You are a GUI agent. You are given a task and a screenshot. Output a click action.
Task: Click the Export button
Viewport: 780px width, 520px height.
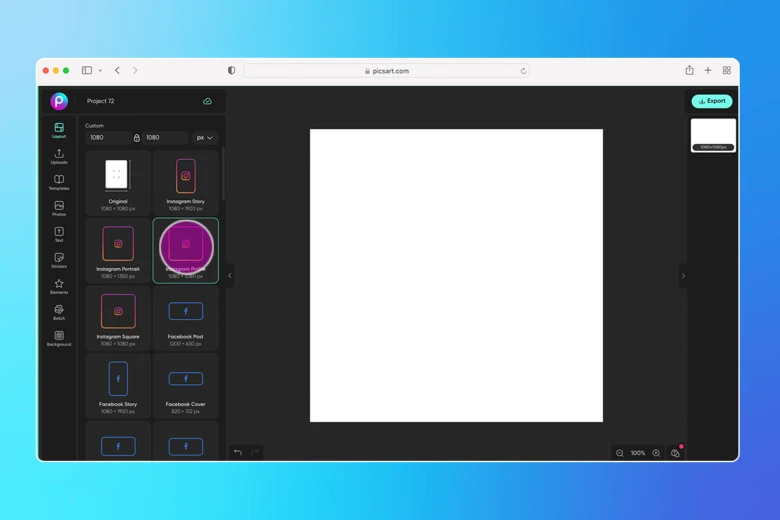711,101
